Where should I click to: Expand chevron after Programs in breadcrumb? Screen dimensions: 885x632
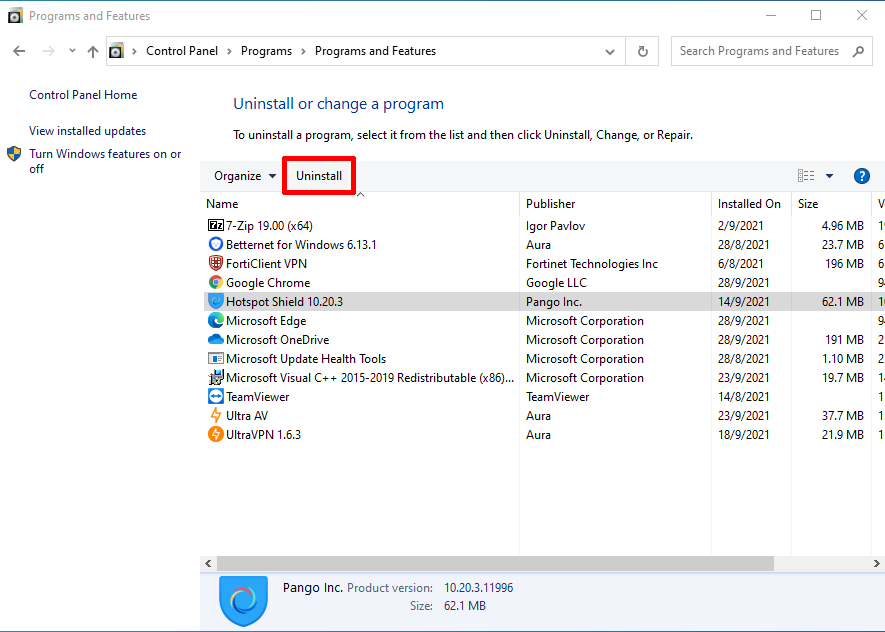pos(303,51)
